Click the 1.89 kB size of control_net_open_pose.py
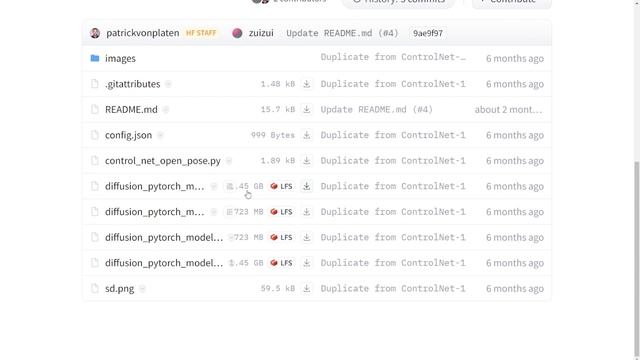Screen dimensions: 640x360 point(278,161)
